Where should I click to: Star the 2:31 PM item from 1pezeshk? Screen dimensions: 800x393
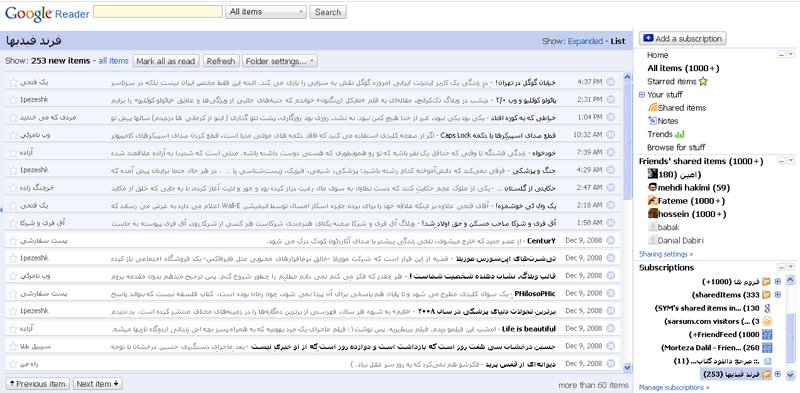coord(13,100)
